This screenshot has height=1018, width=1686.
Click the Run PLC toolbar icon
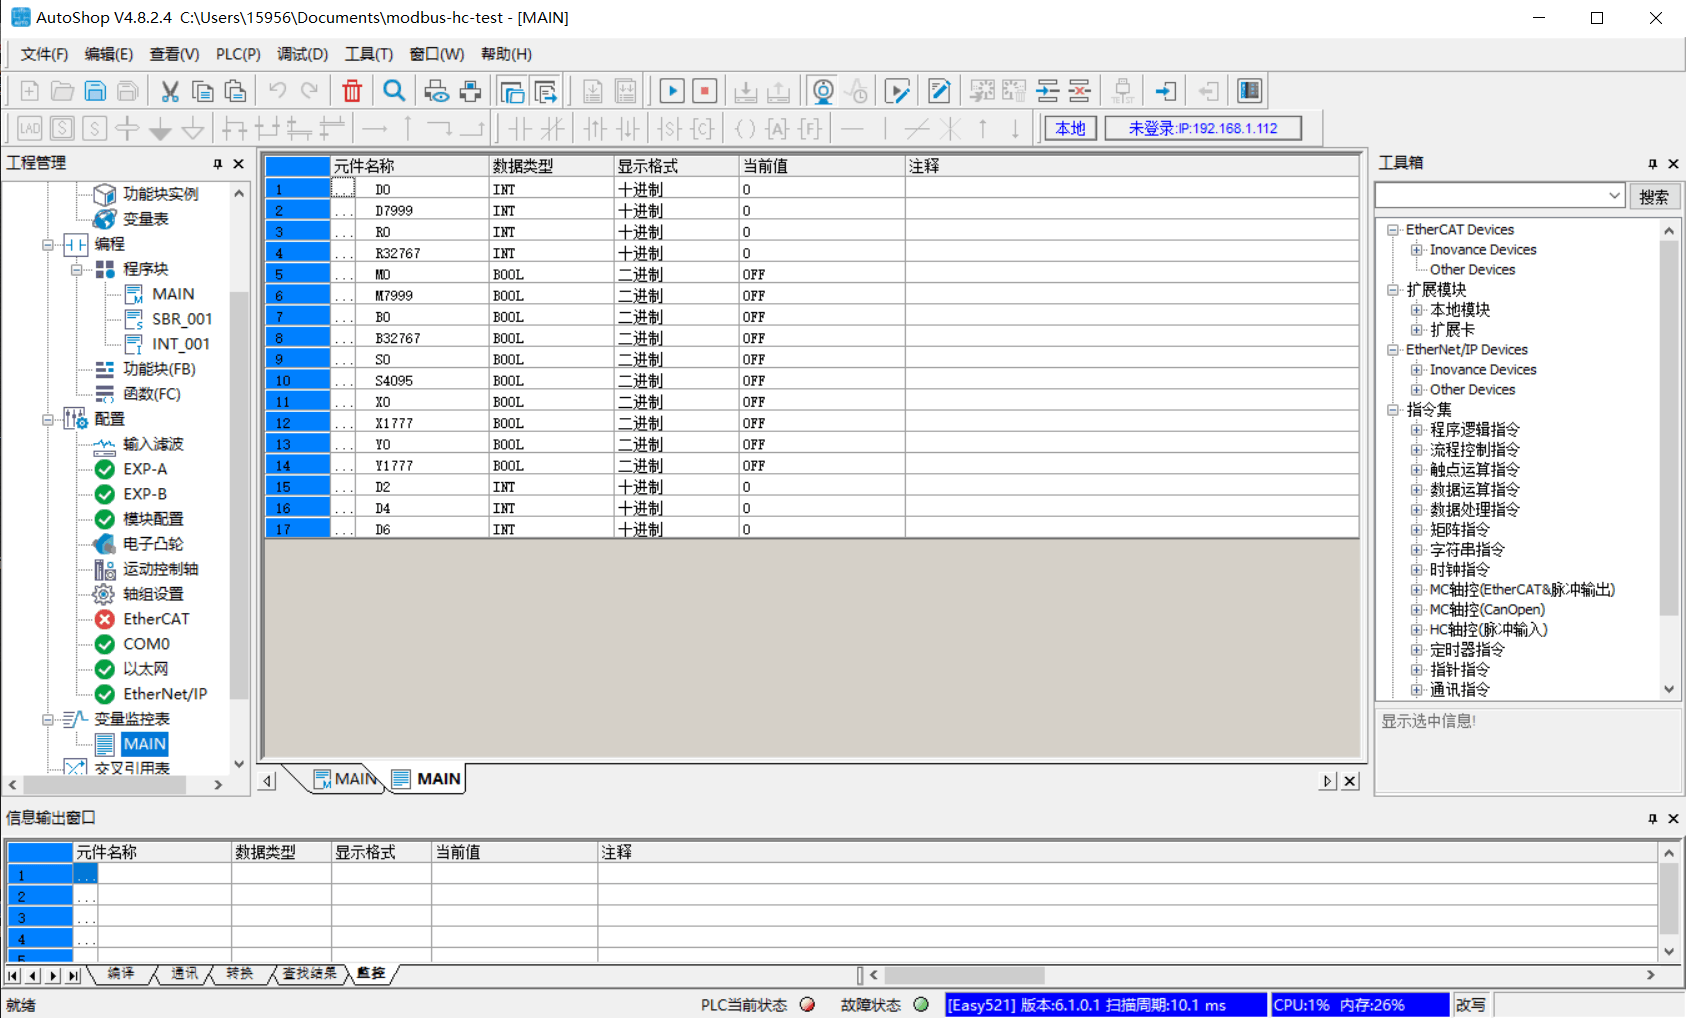click(x=672, y=91)
